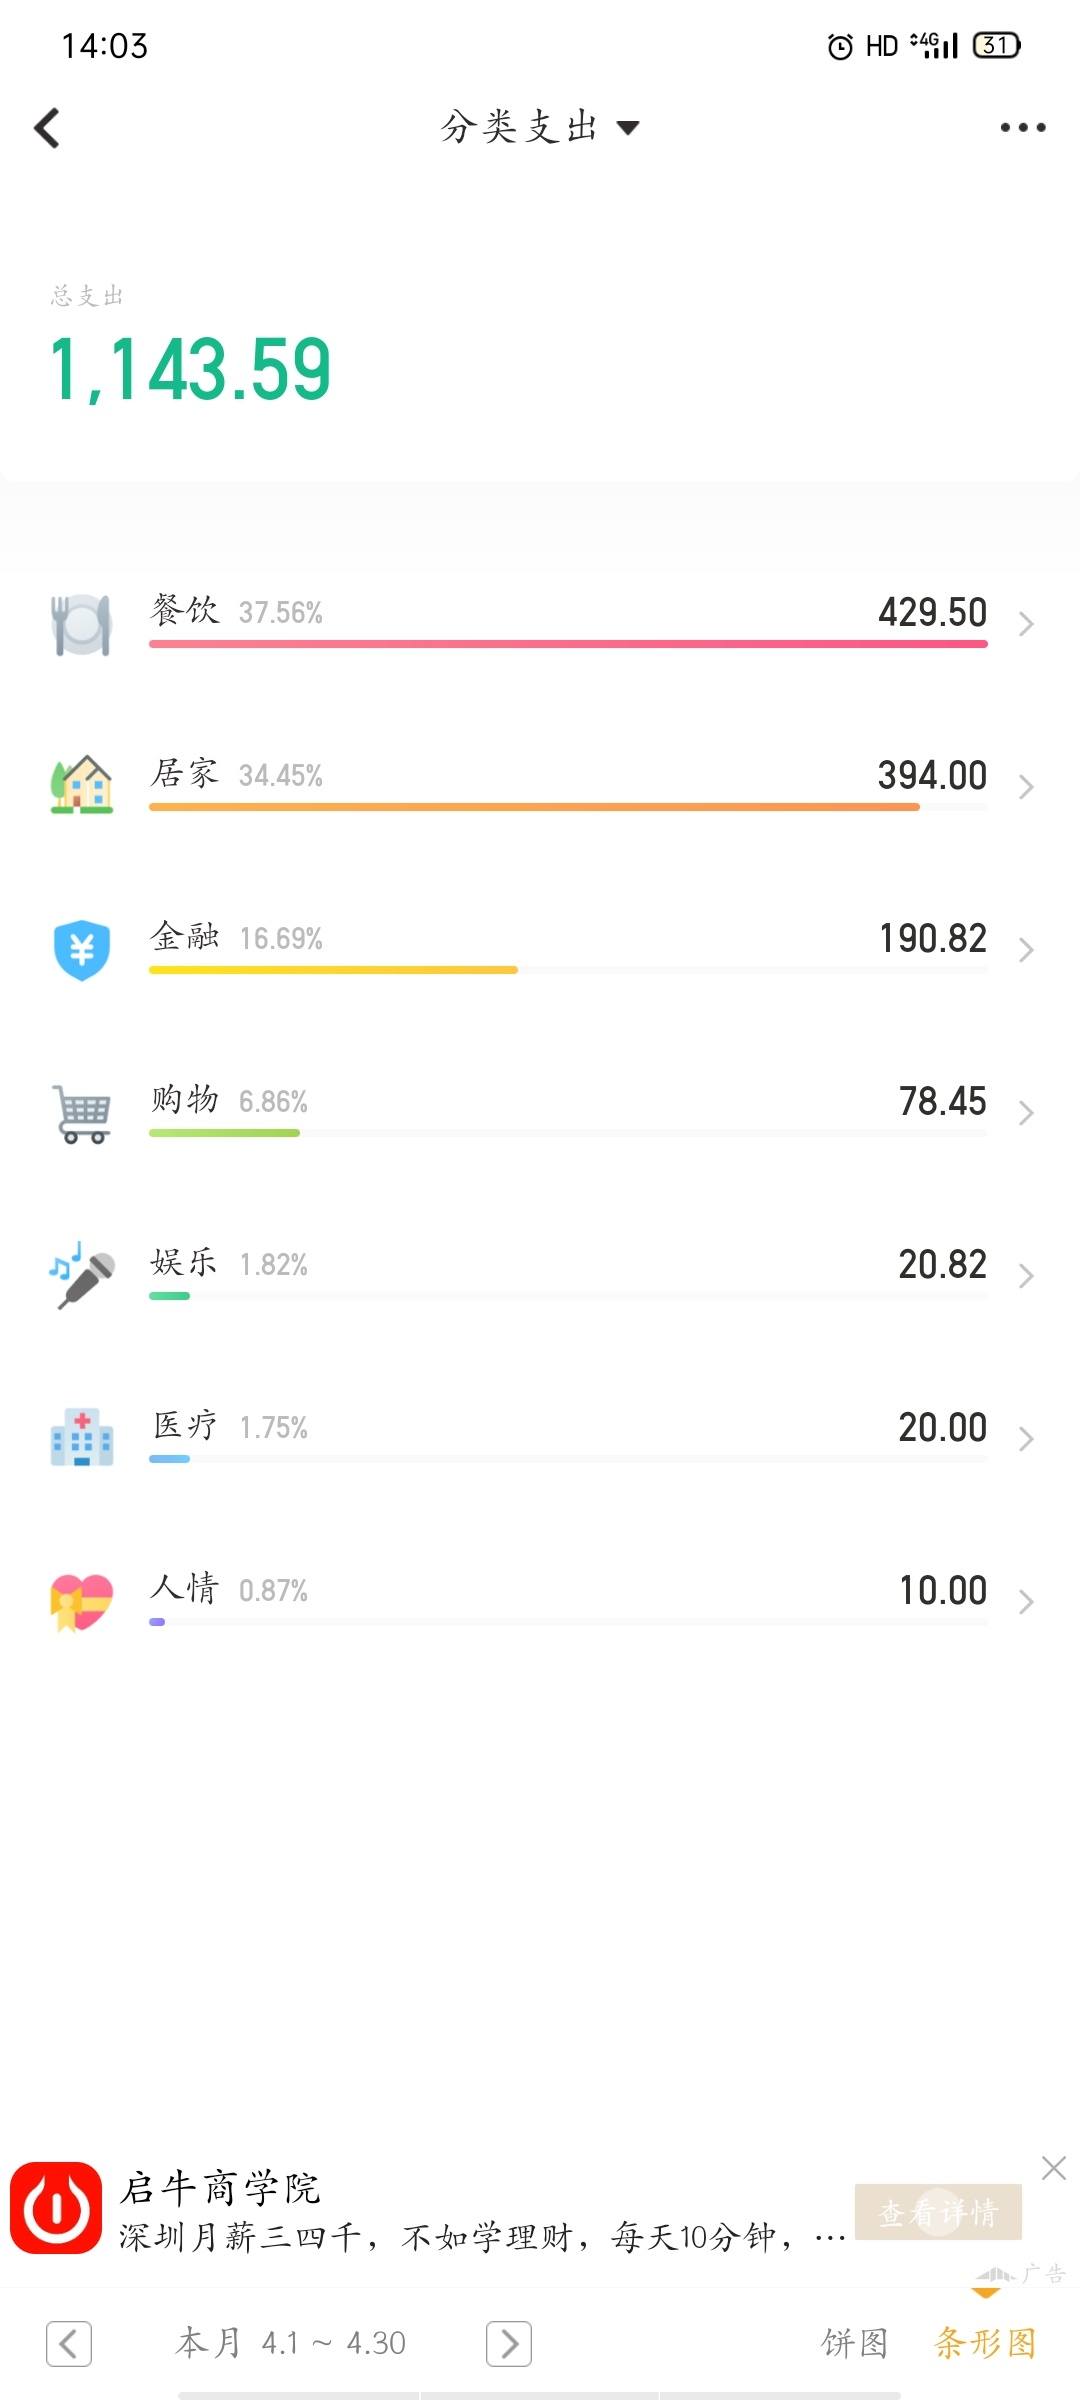Select the 居家 house icon
Image resolution: width=1080 pixels, height=2400 pixels.
click(x=81, y=785)
